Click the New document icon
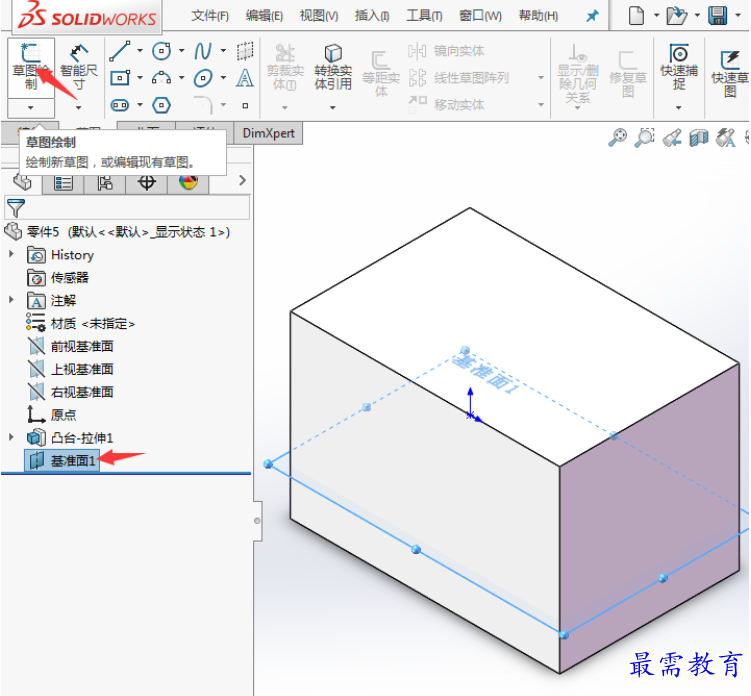Image resolution: width=751 pixels, height=696 pixels. tap(636, 15)
